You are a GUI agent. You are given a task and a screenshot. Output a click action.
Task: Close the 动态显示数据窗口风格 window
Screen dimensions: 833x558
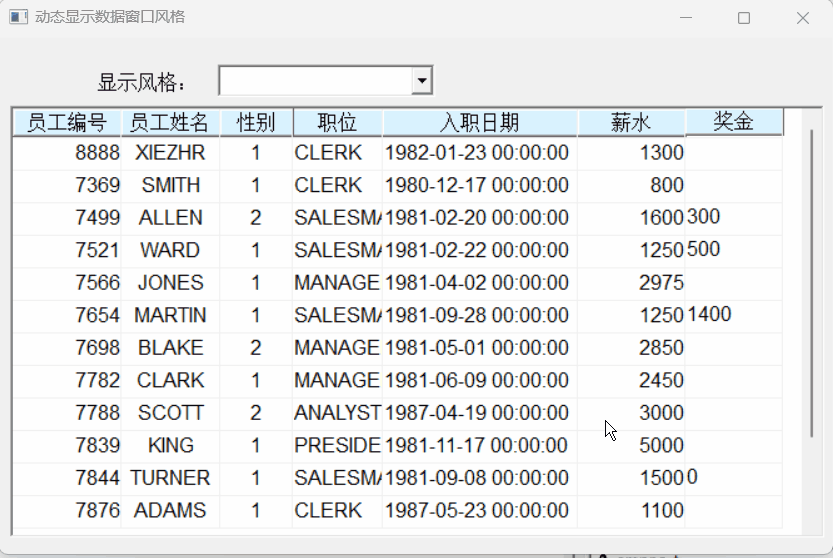803,18
